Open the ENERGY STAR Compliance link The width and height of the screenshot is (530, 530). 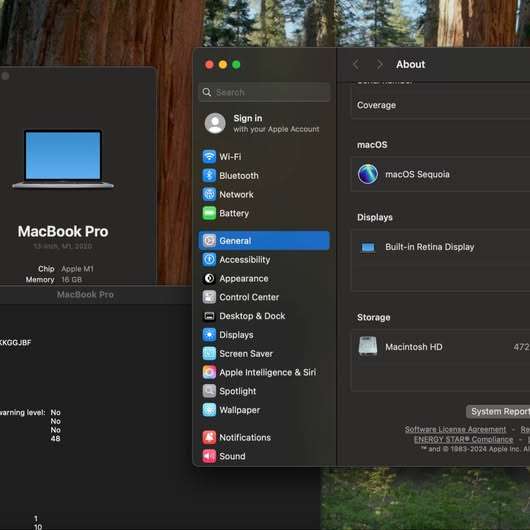463,439
